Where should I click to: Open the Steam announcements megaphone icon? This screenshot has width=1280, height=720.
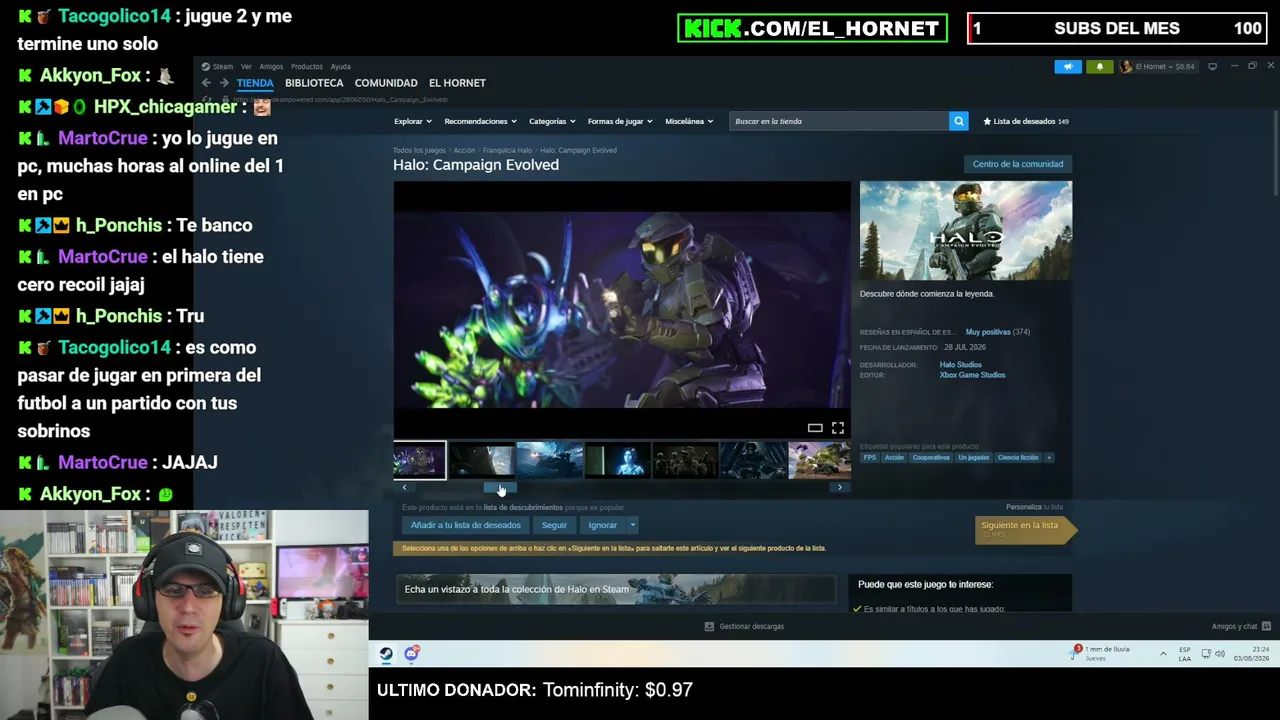[1068, 67]
